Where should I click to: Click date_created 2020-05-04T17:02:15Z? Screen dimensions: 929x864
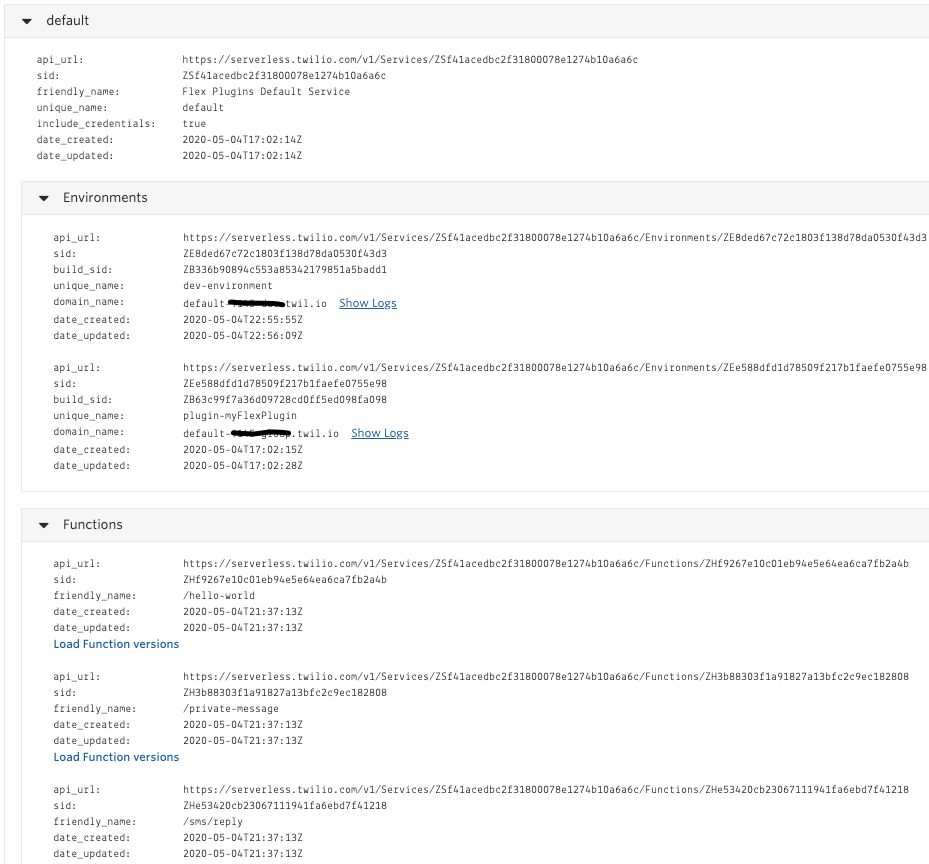(x=243, y=450)
